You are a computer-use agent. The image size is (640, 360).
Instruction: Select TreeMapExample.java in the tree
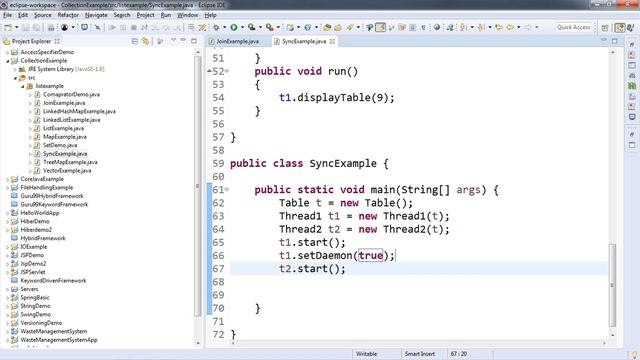click(70, 162)
